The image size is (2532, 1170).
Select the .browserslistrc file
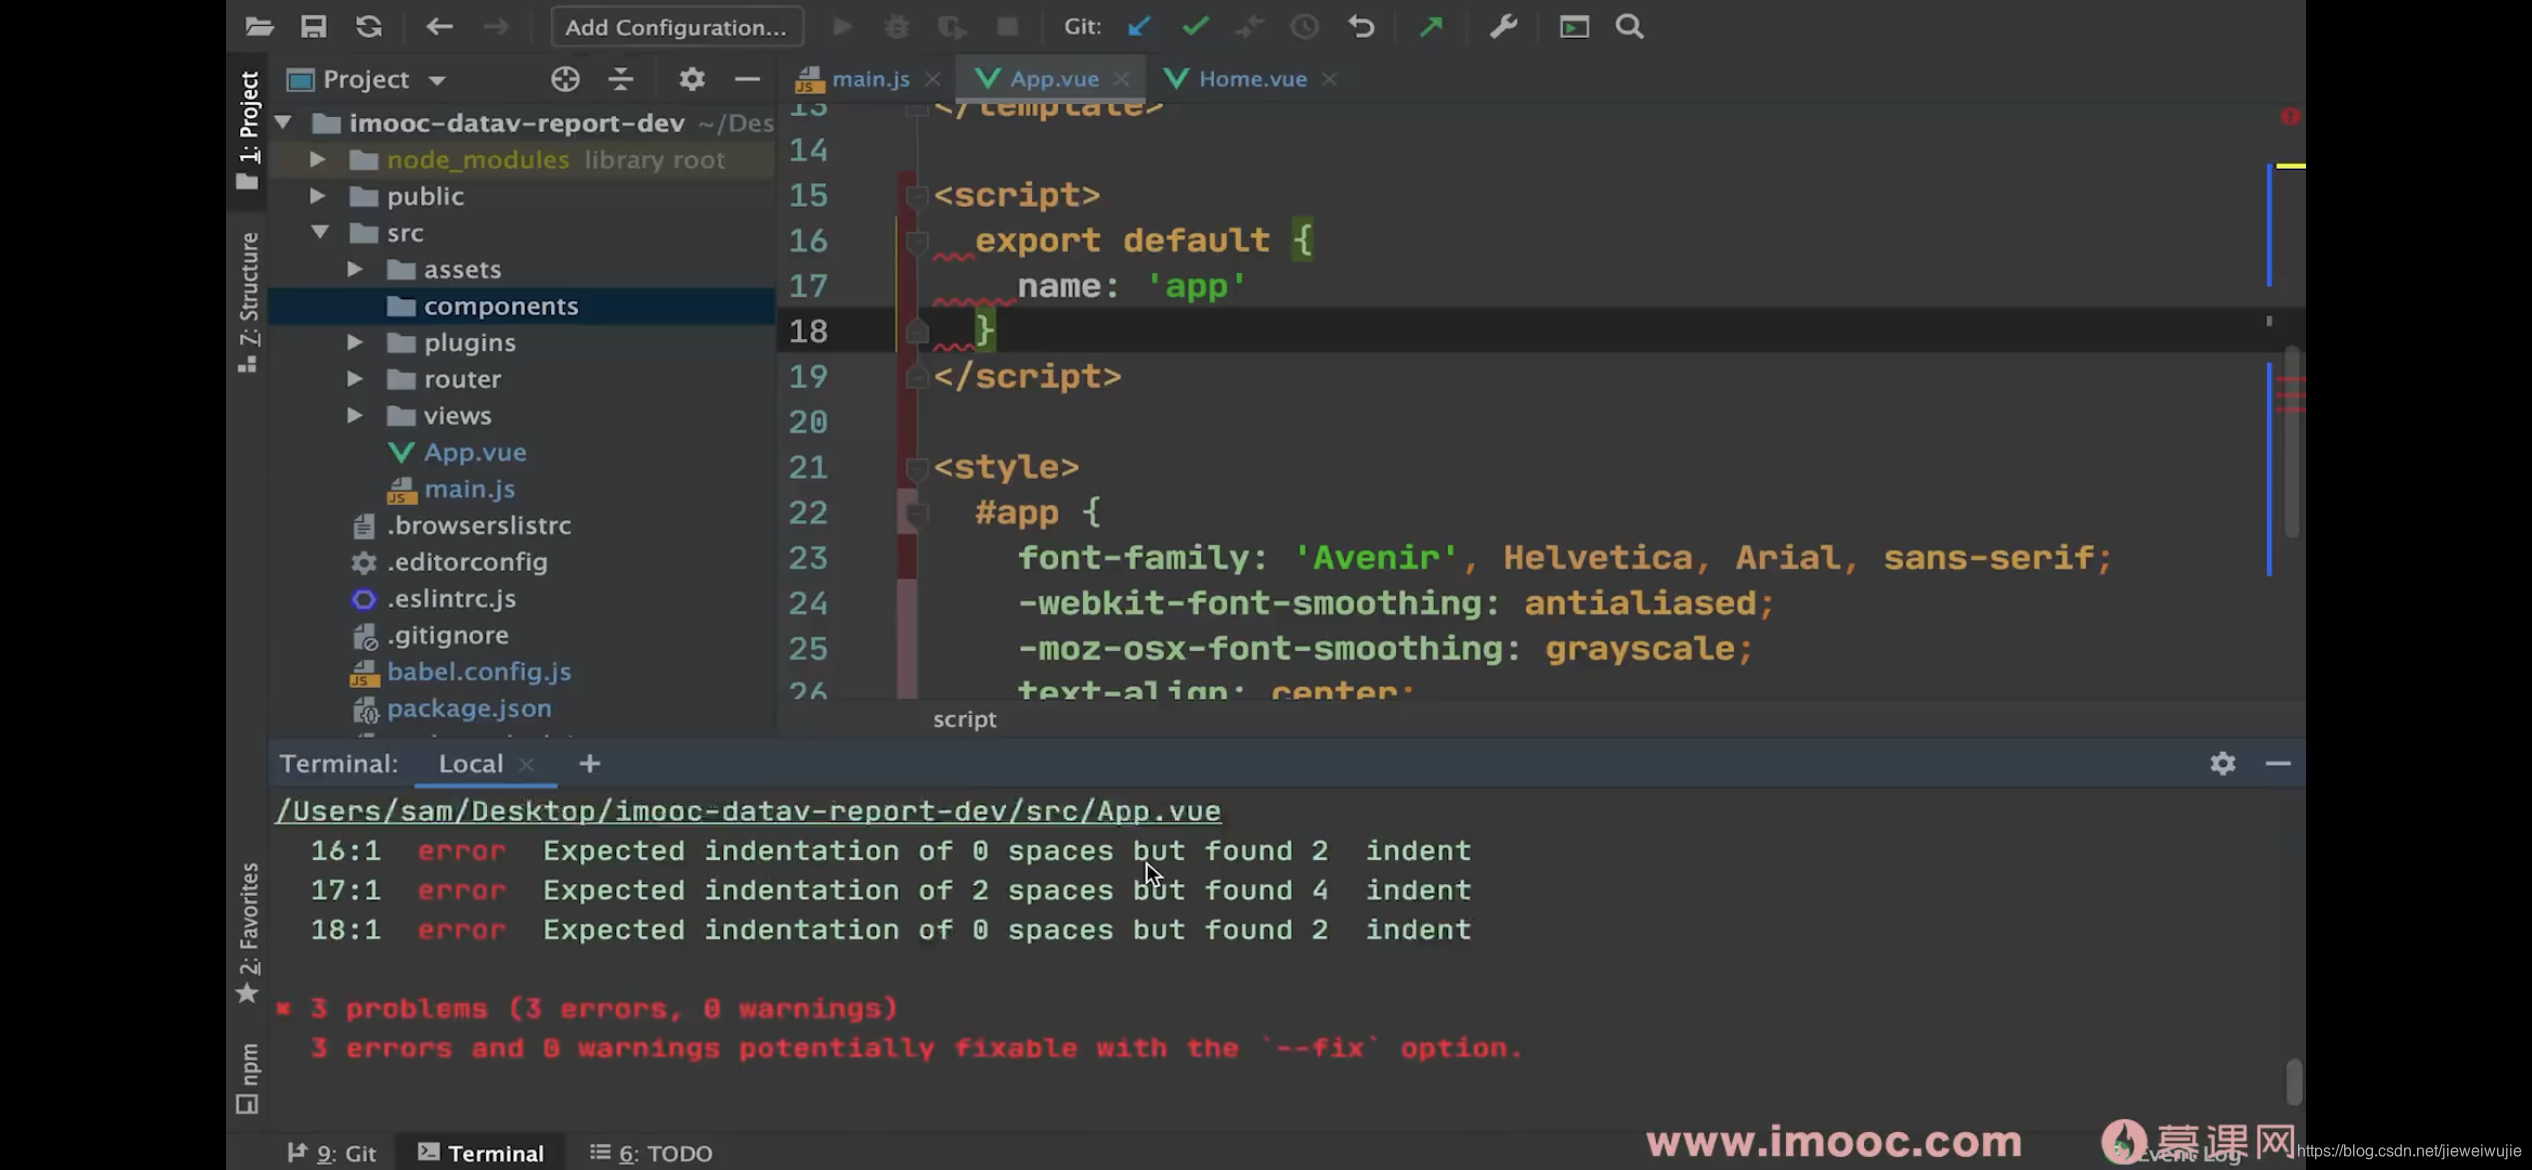click(479, 525)
